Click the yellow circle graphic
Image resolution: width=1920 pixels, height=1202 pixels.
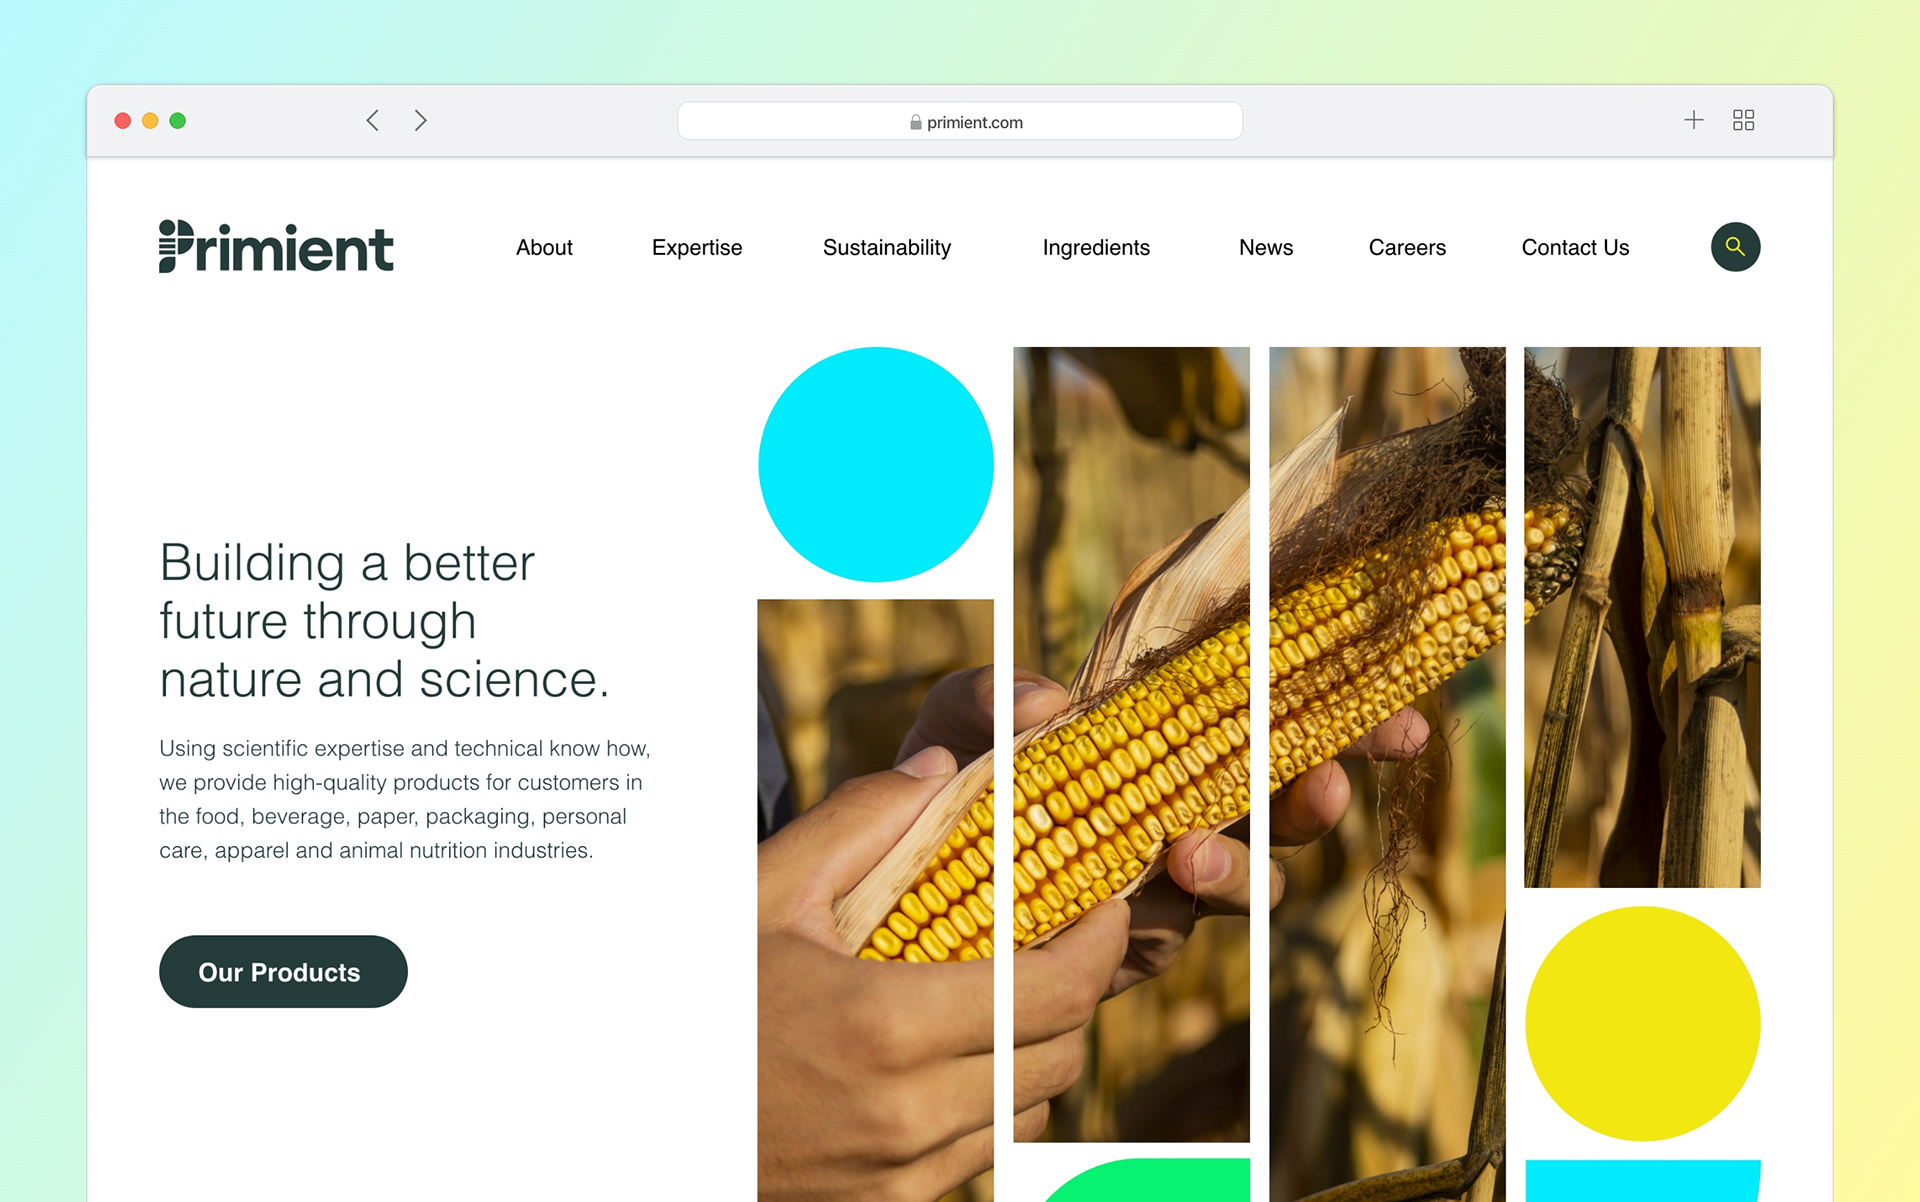(x=1642, y=1023)
